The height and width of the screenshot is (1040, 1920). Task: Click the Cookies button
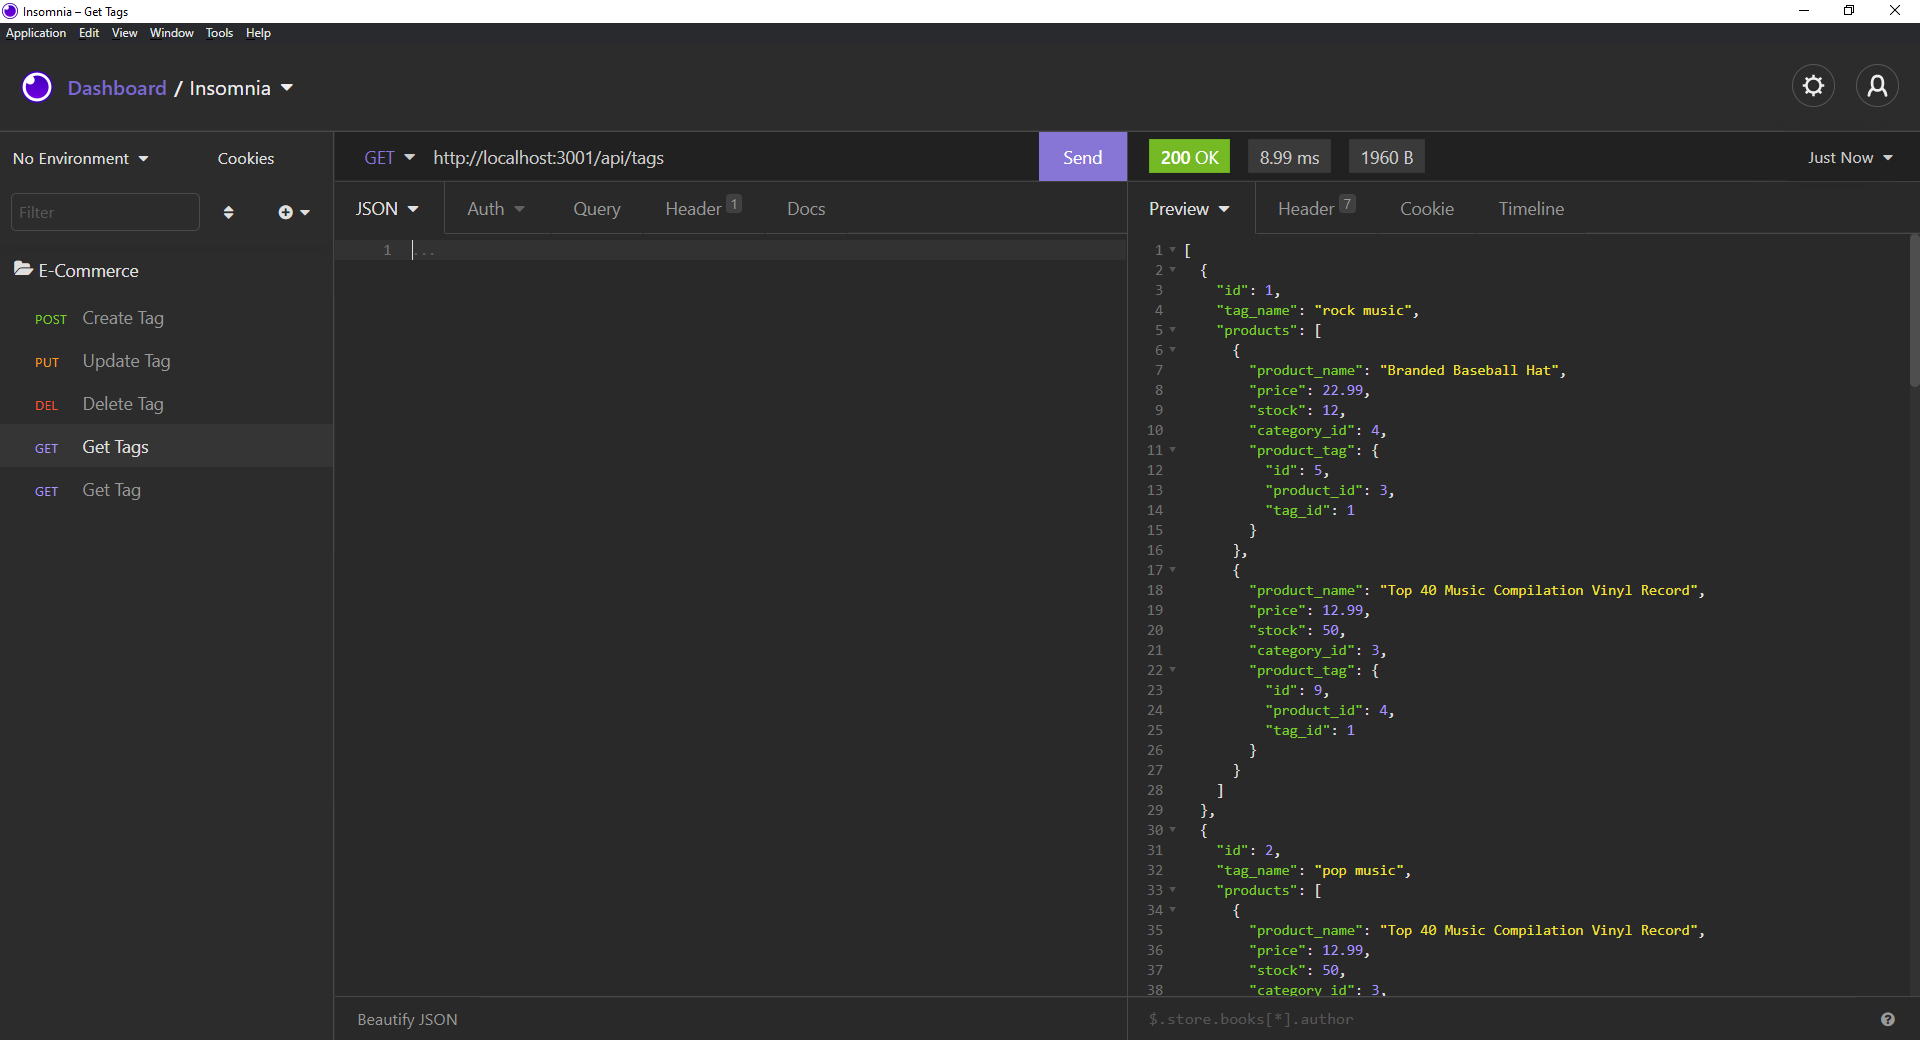click(x=246, y=158)
